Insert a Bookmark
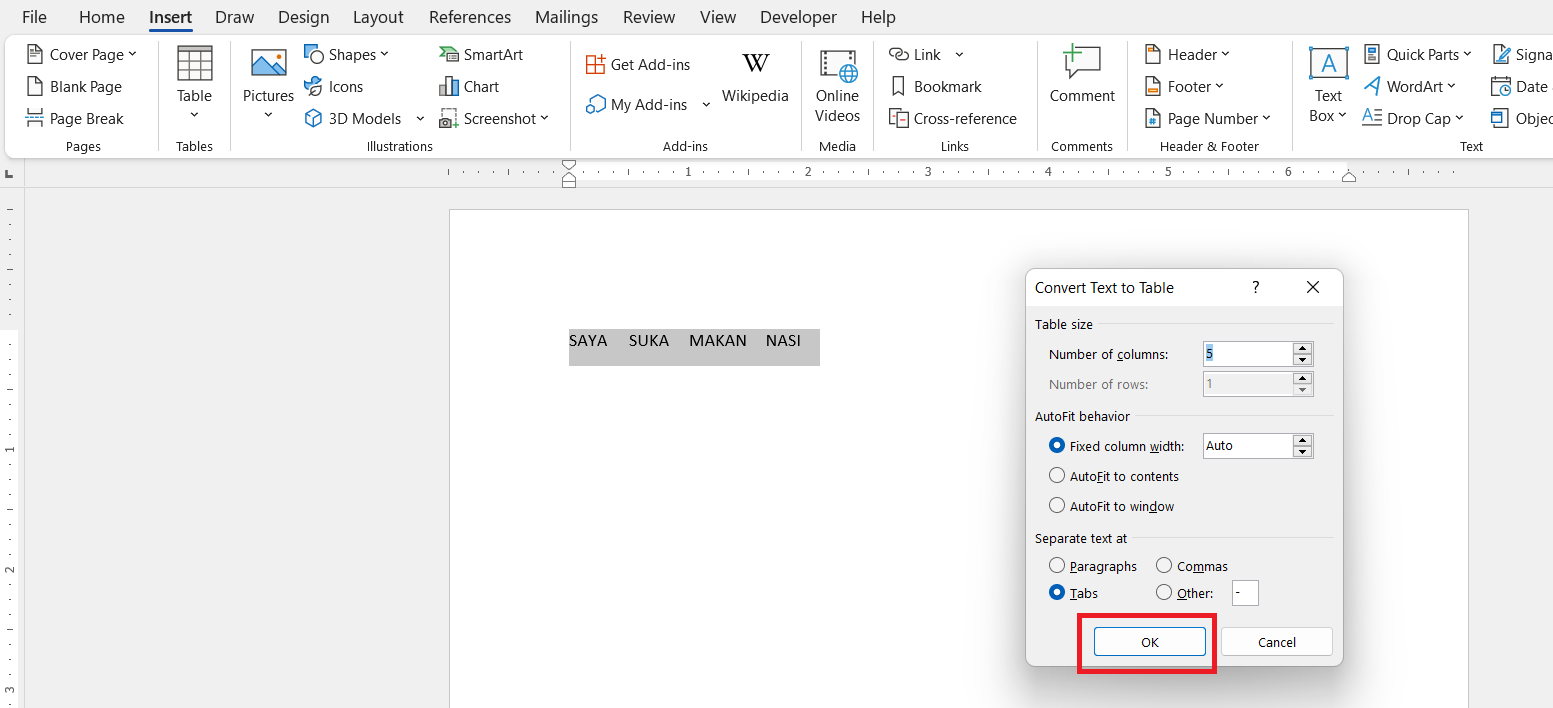The height and width of the screenshot is (708, 1553). coord(936,87)
